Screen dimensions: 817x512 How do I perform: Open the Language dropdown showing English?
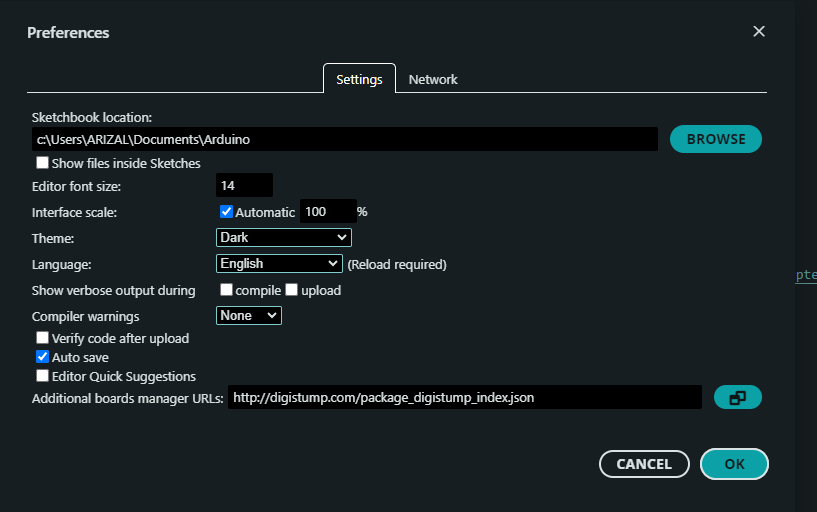(279, 264)
